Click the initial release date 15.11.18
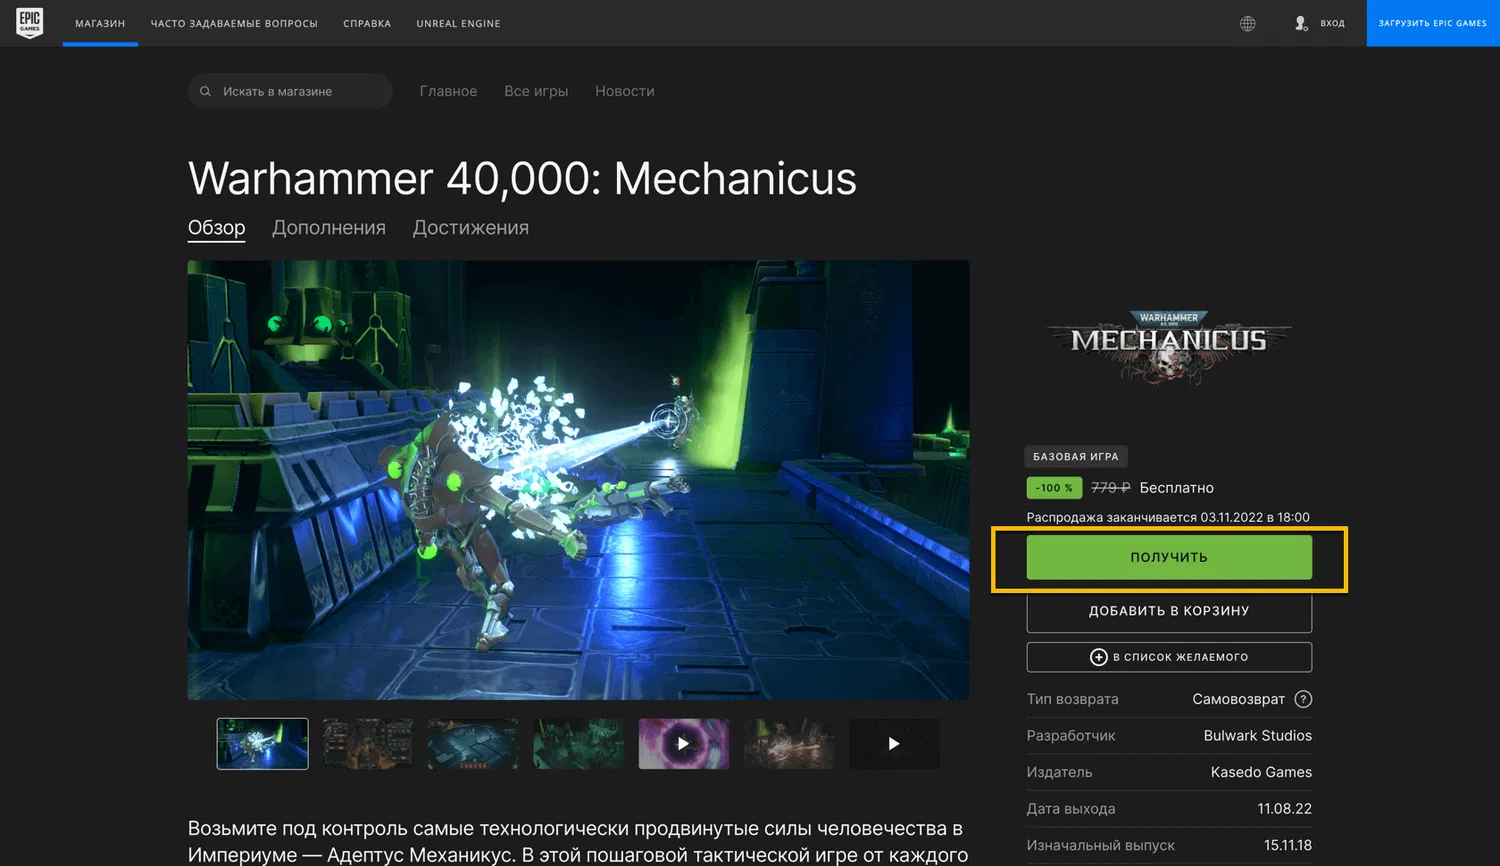The image size is (1500, 866). [1288, 845]
